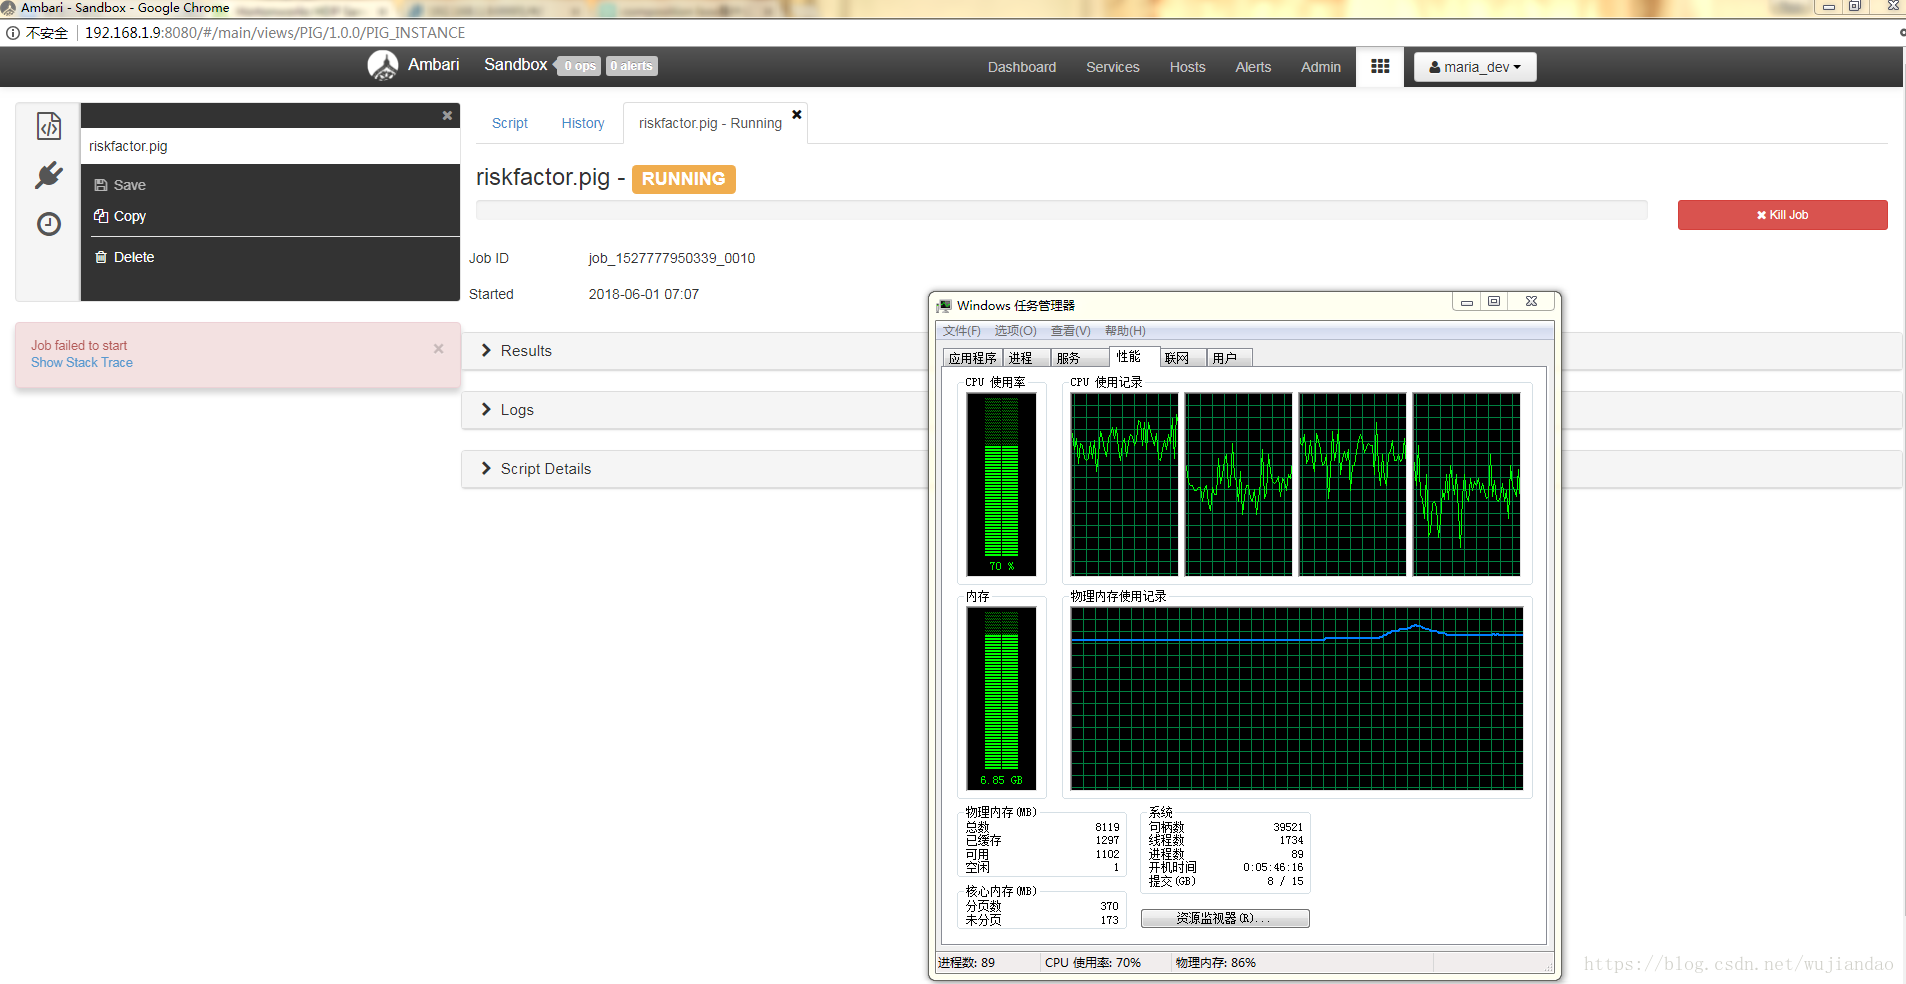Click the riskfactor.pig script name field
This screenshot has height=984, width=1906.
(270, 146)
